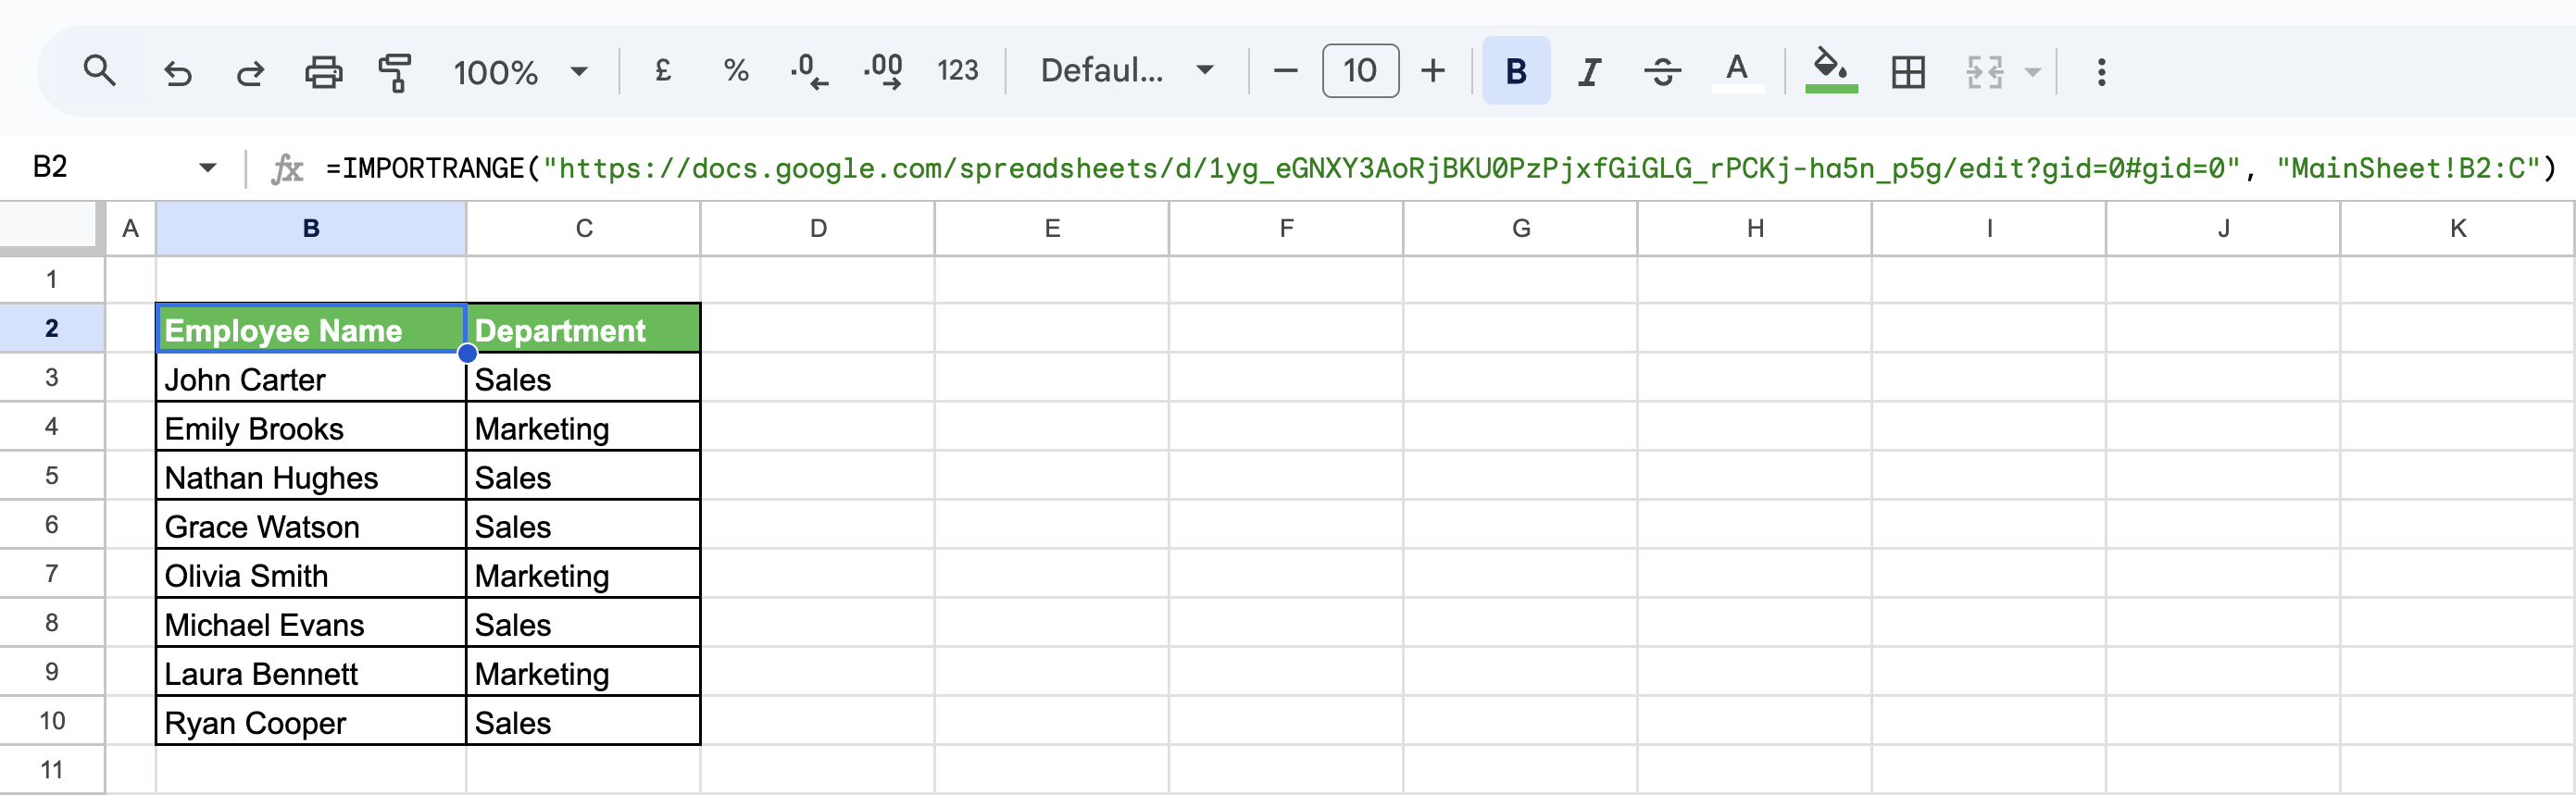Select all cells via corner box
This screenshot has width=2576, height=795.
click(x=51, y=227)
